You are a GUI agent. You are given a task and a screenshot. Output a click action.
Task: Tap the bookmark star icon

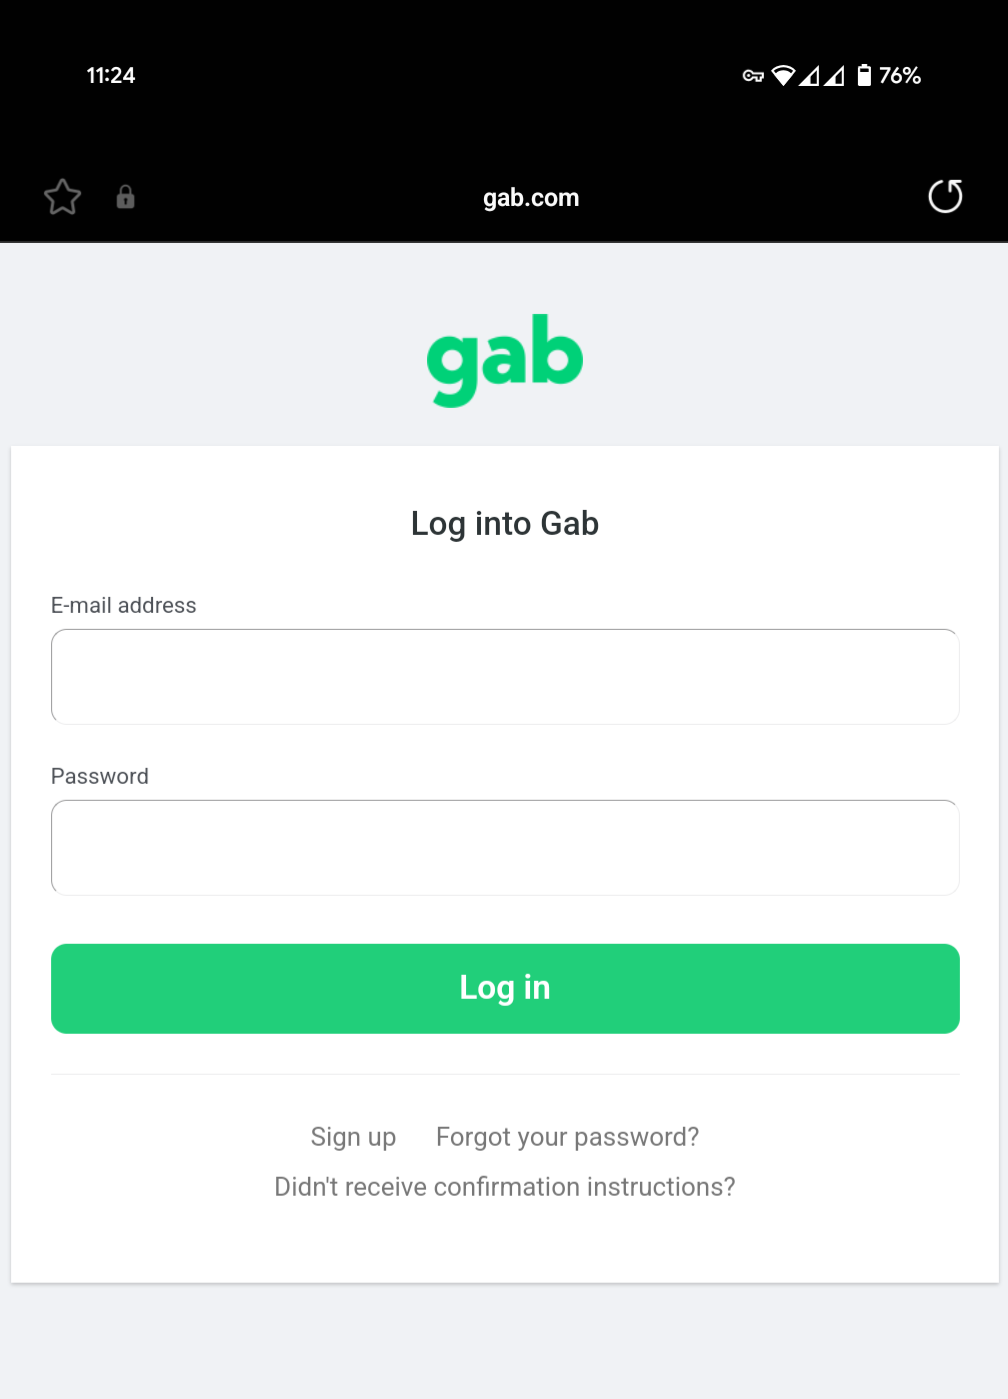coord(62,197)
